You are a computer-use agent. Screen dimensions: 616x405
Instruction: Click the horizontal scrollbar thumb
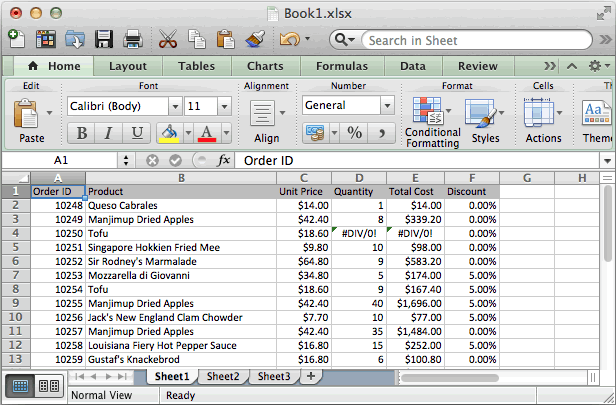point(449,378)
